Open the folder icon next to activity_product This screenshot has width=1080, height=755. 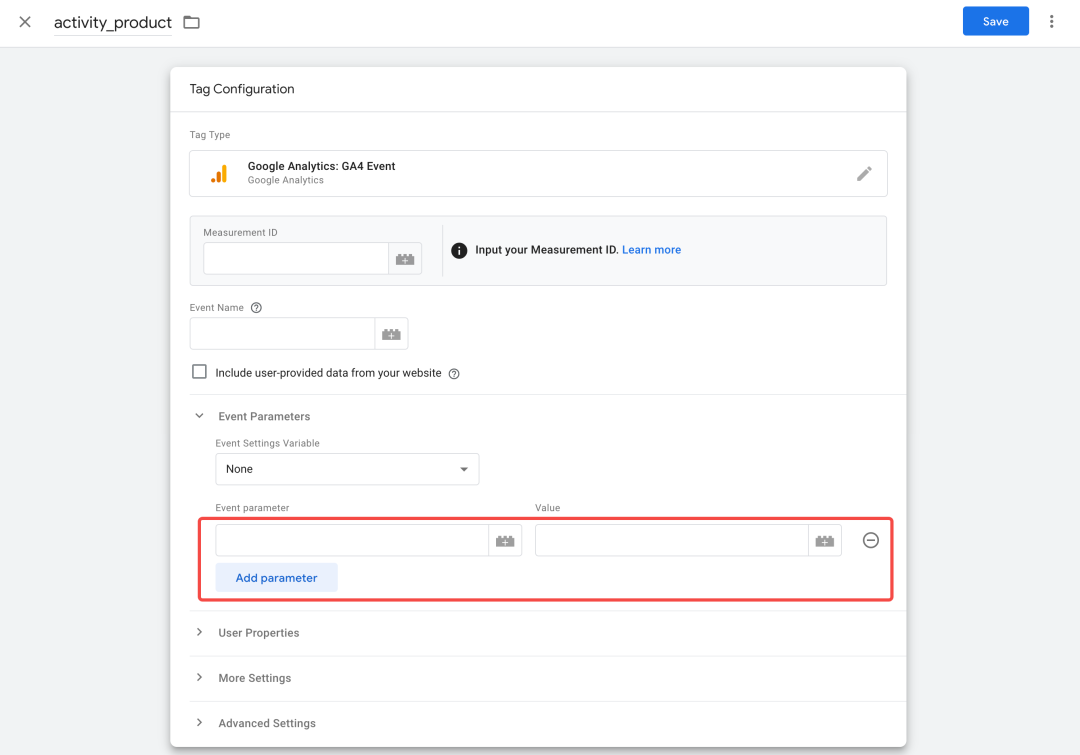(191, 23)
